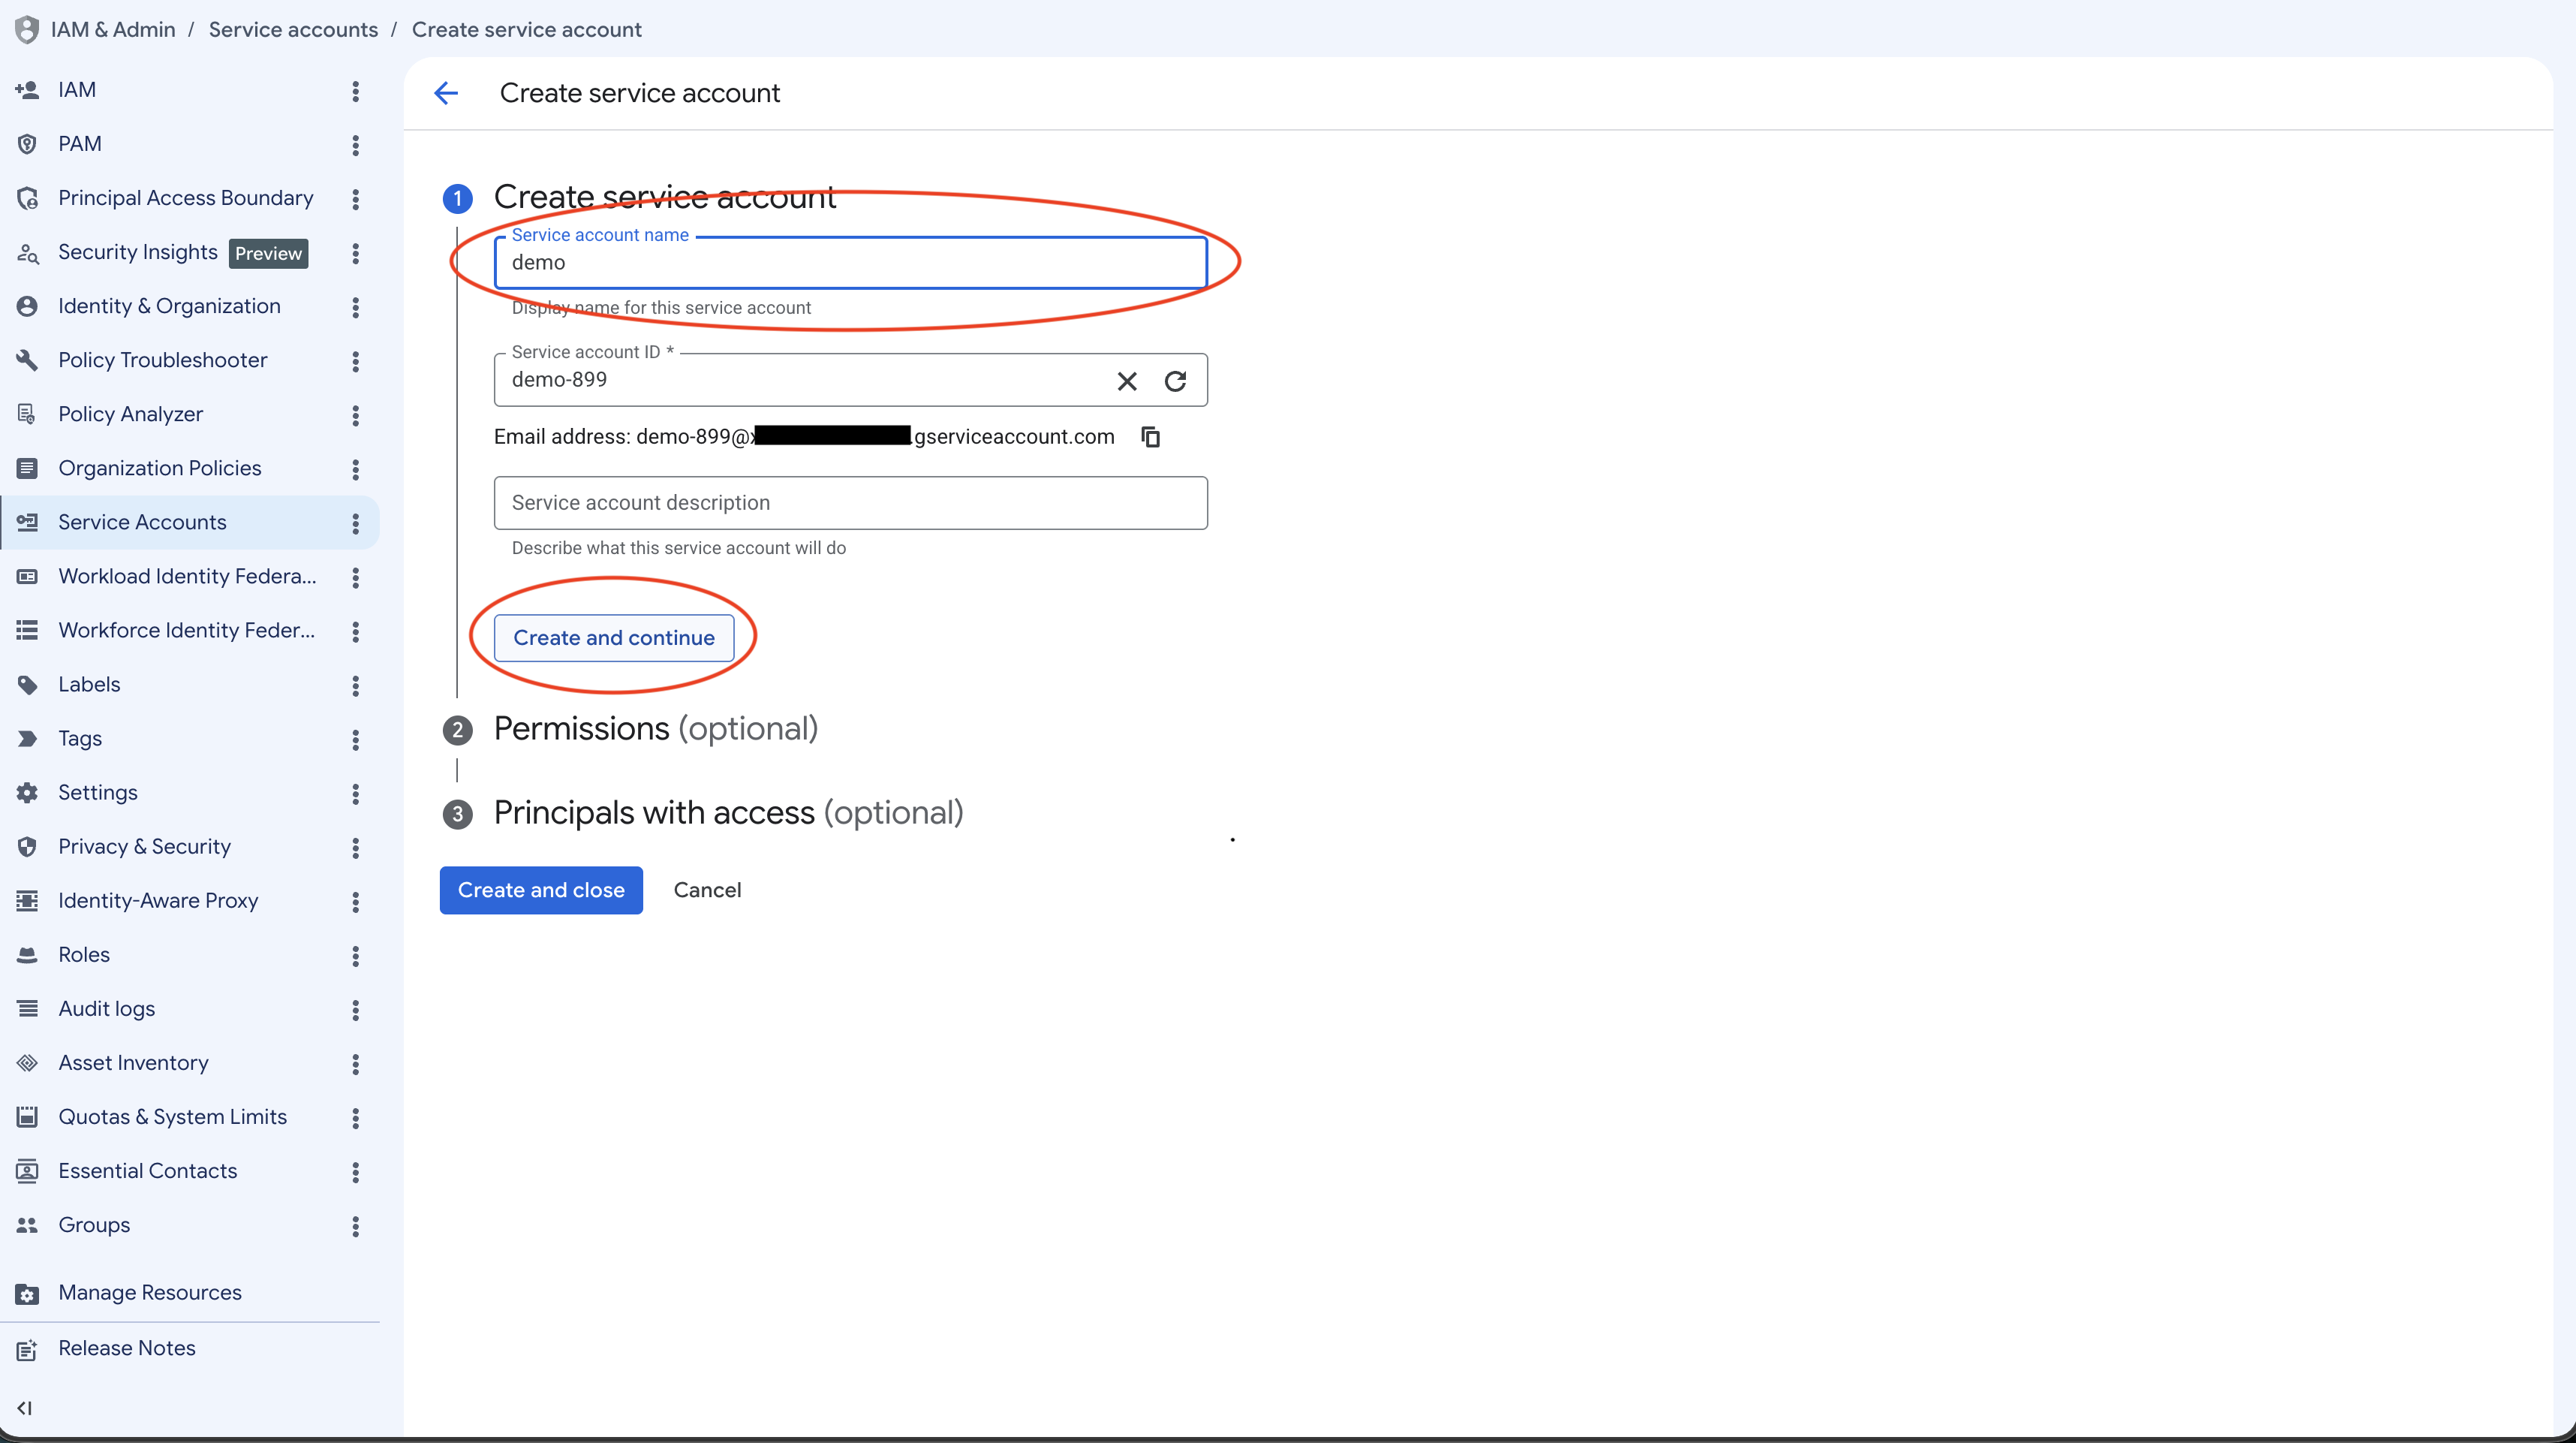Image resolution: width=2576 pixels, height=1443 pixels.
Task: Click the Identity-Aware Proxy icon
Action: 27,901
